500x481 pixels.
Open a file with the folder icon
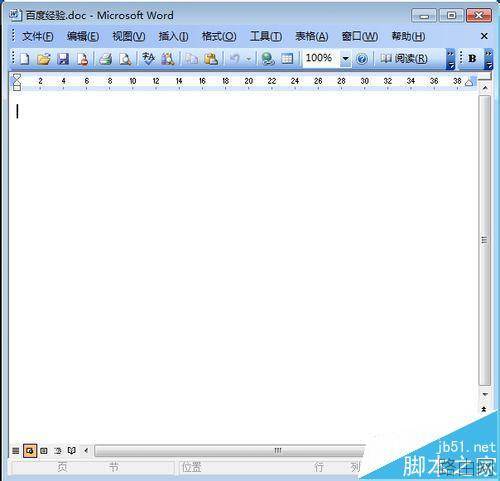[44, 59]
